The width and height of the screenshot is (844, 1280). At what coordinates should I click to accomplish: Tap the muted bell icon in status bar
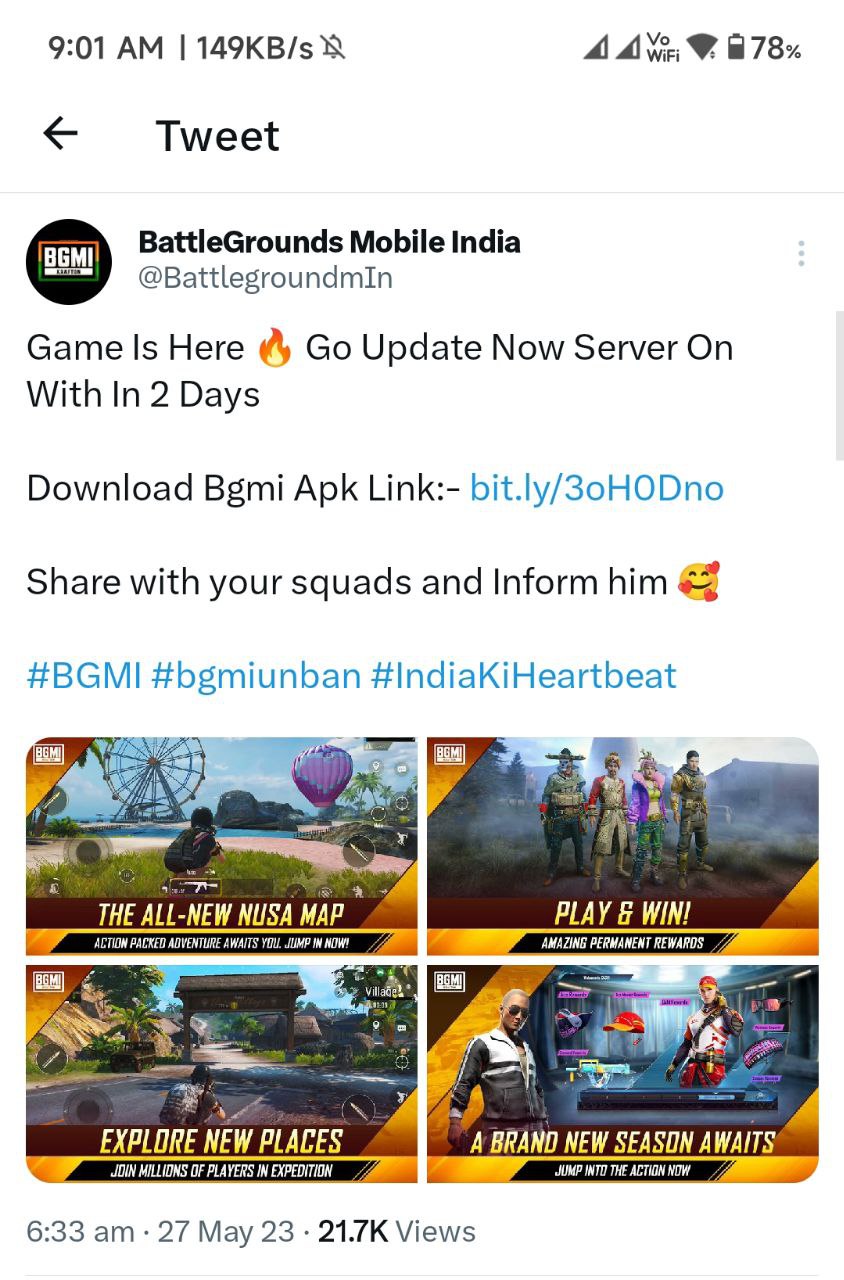point(333,47)
